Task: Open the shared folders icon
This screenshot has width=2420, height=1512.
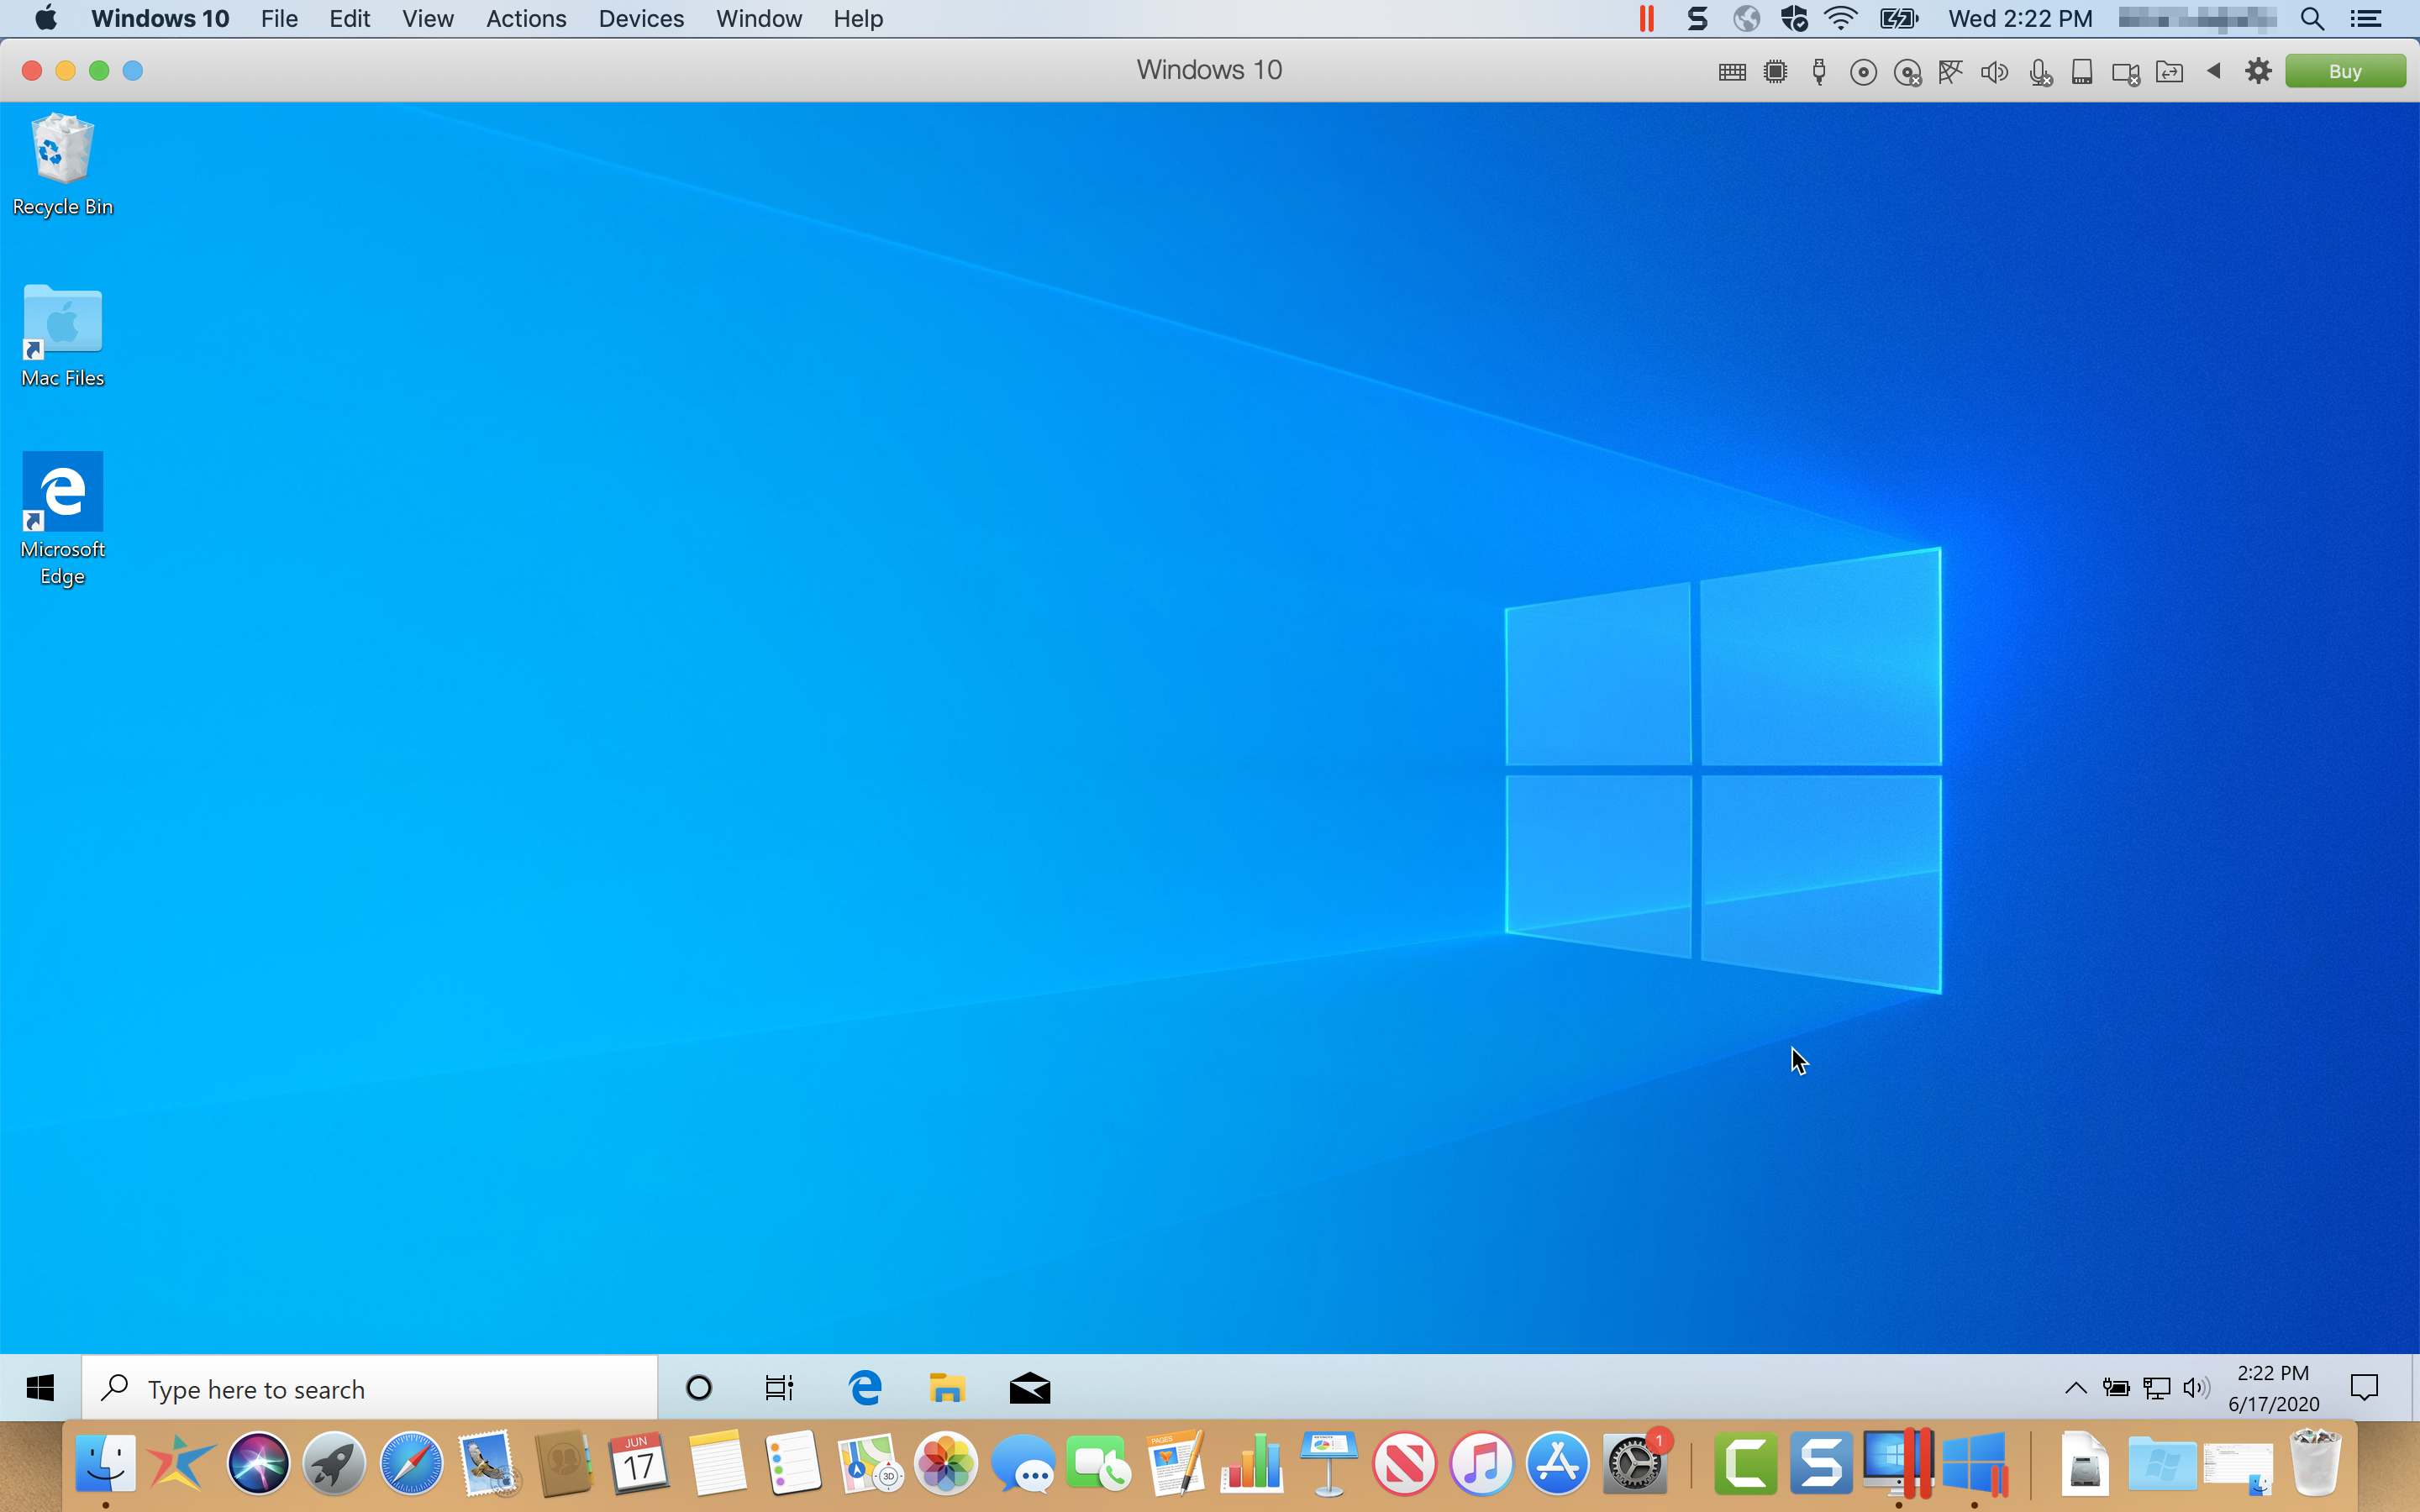Action: [x=2169, y=72]
